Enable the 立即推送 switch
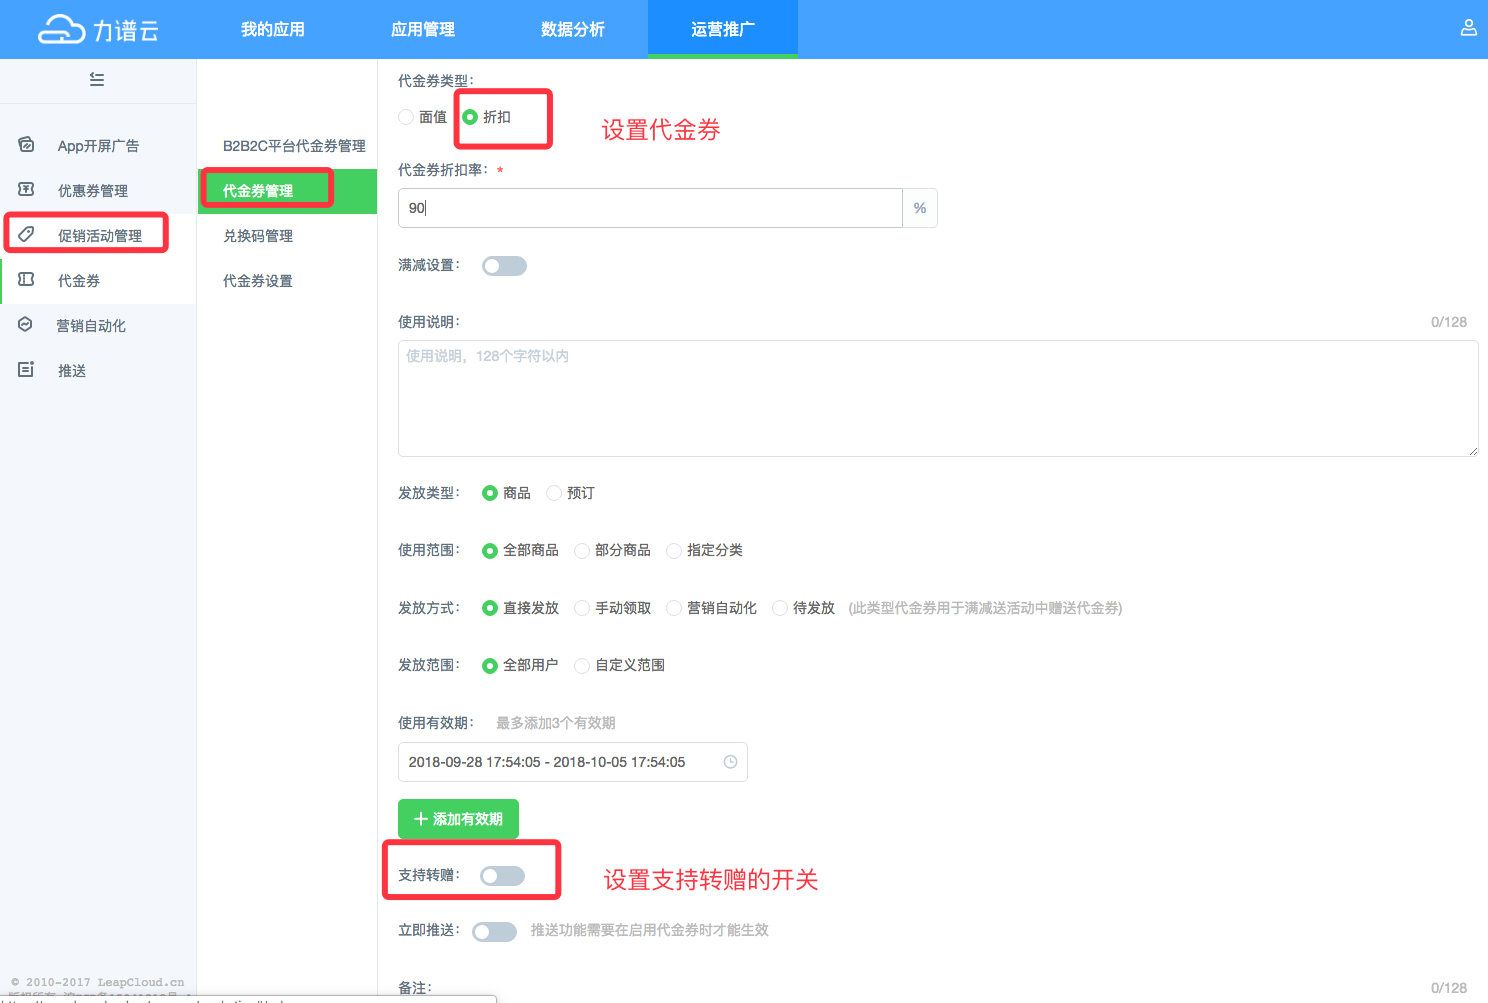1488x1003 pixels. [x=494, y=932]
